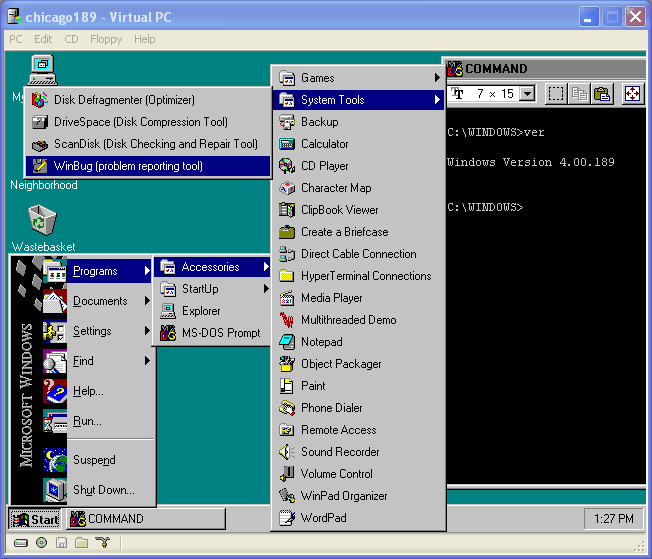This screenshot has height=559, width=652.
Task: Click the Remote Access icon
Action: (287, 430)
